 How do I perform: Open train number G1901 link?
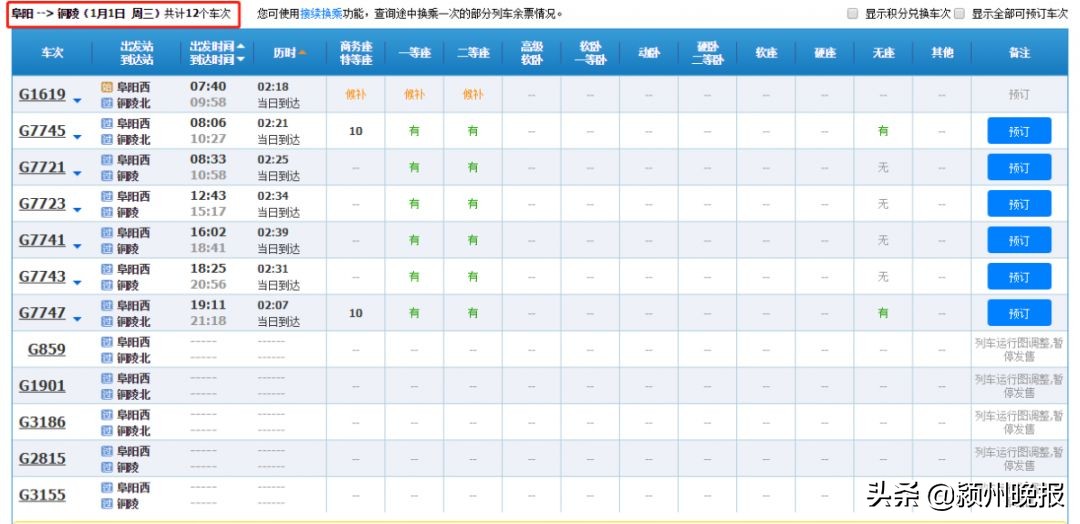click(42, 386)
